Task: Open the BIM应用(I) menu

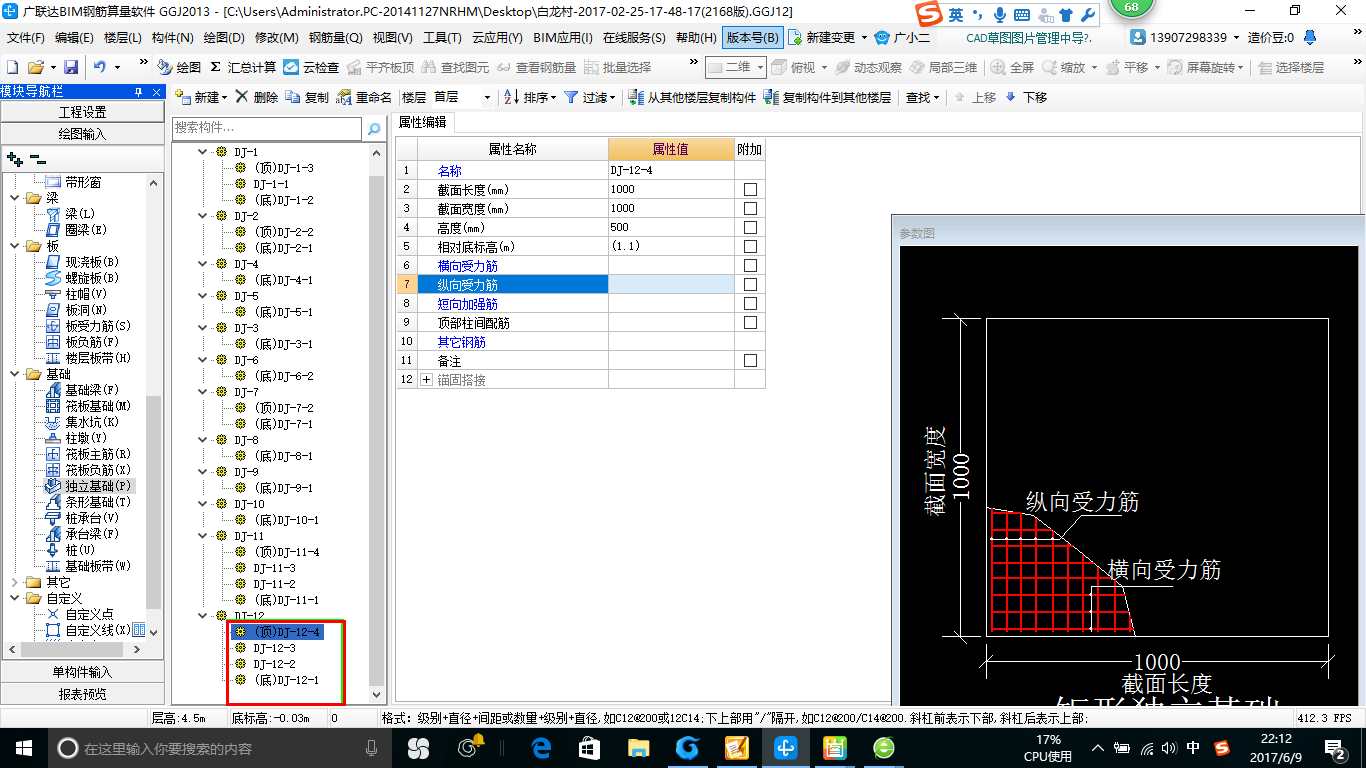Action: pos(563,37)
